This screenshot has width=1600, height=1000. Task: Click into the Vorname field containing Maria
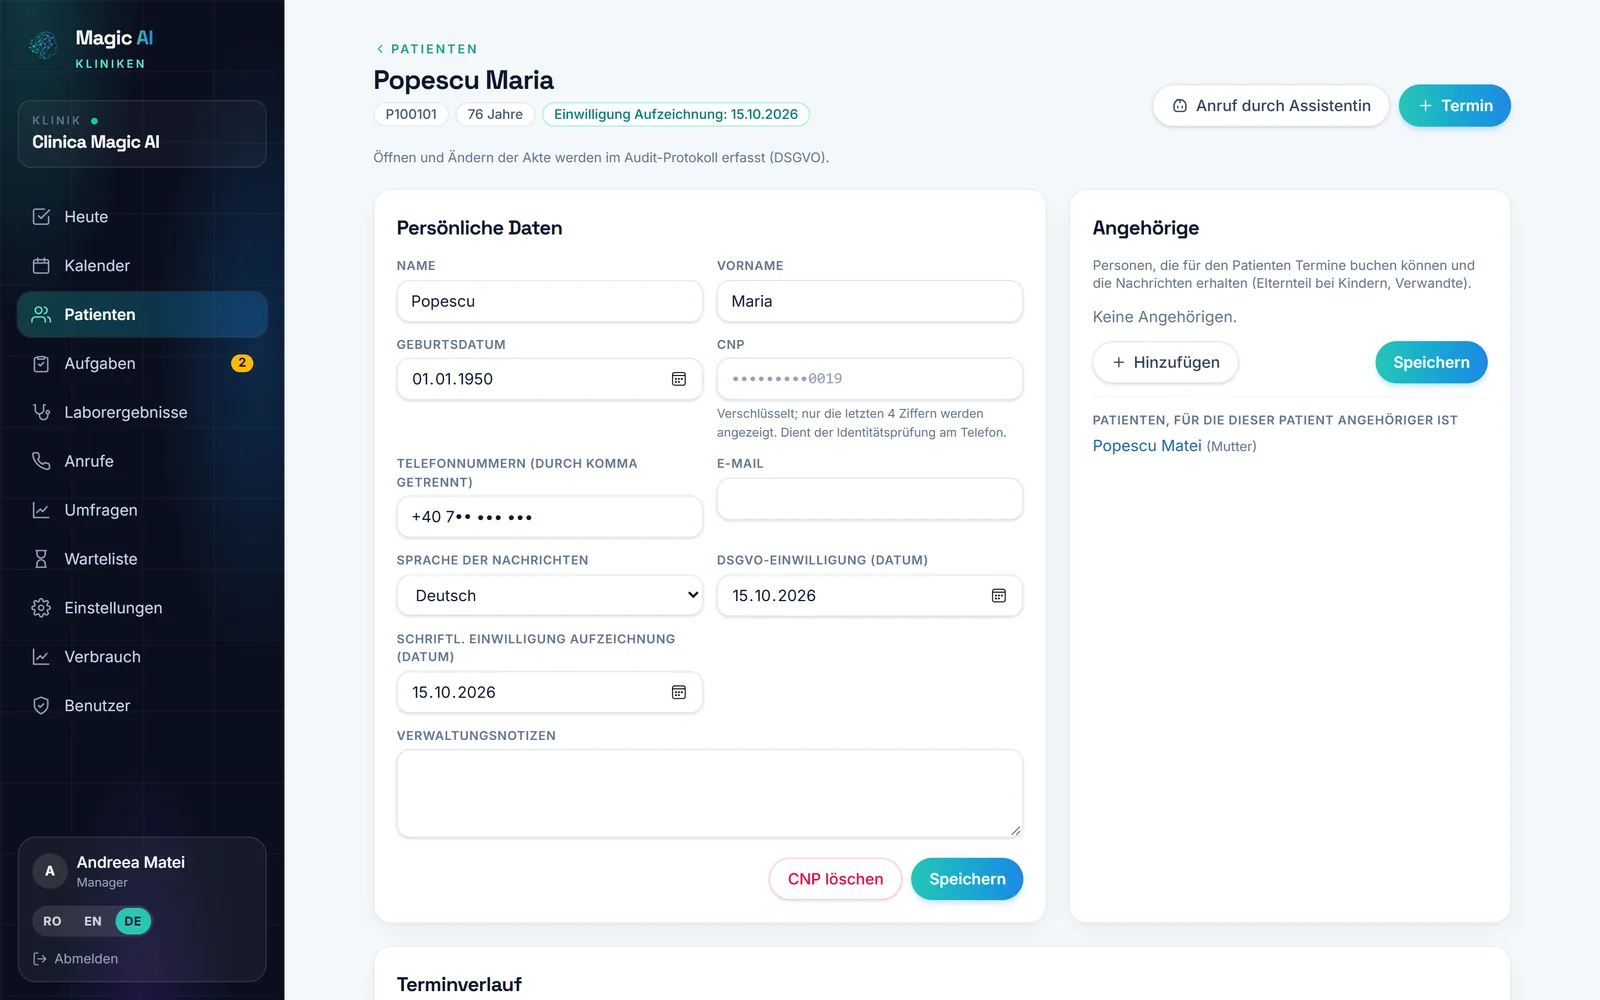[870, 301]
